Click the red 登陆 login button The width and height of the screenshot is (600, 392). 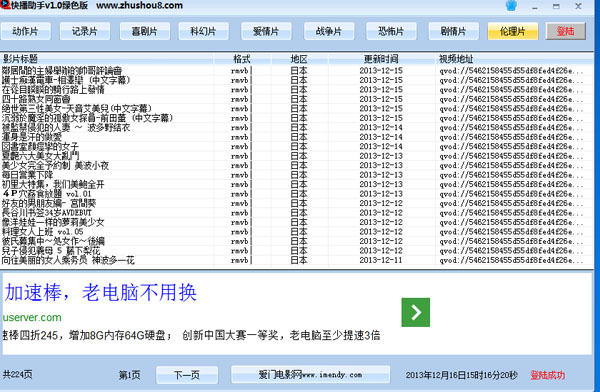(x=566, y=31)
